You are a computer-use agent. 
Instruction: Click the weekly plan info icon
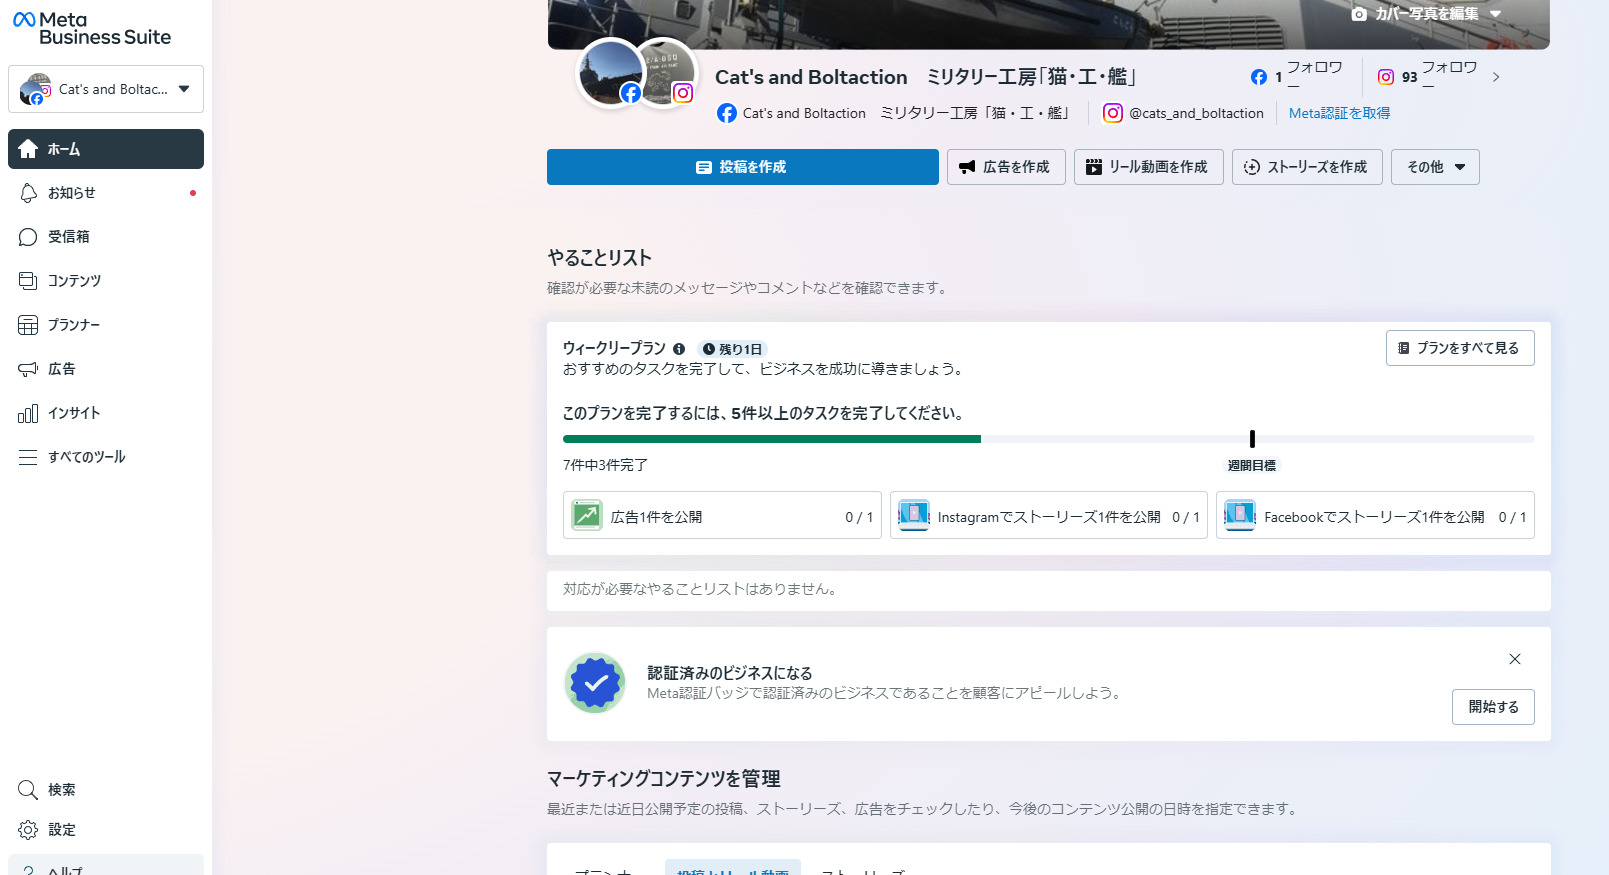(x=679, y=349)
